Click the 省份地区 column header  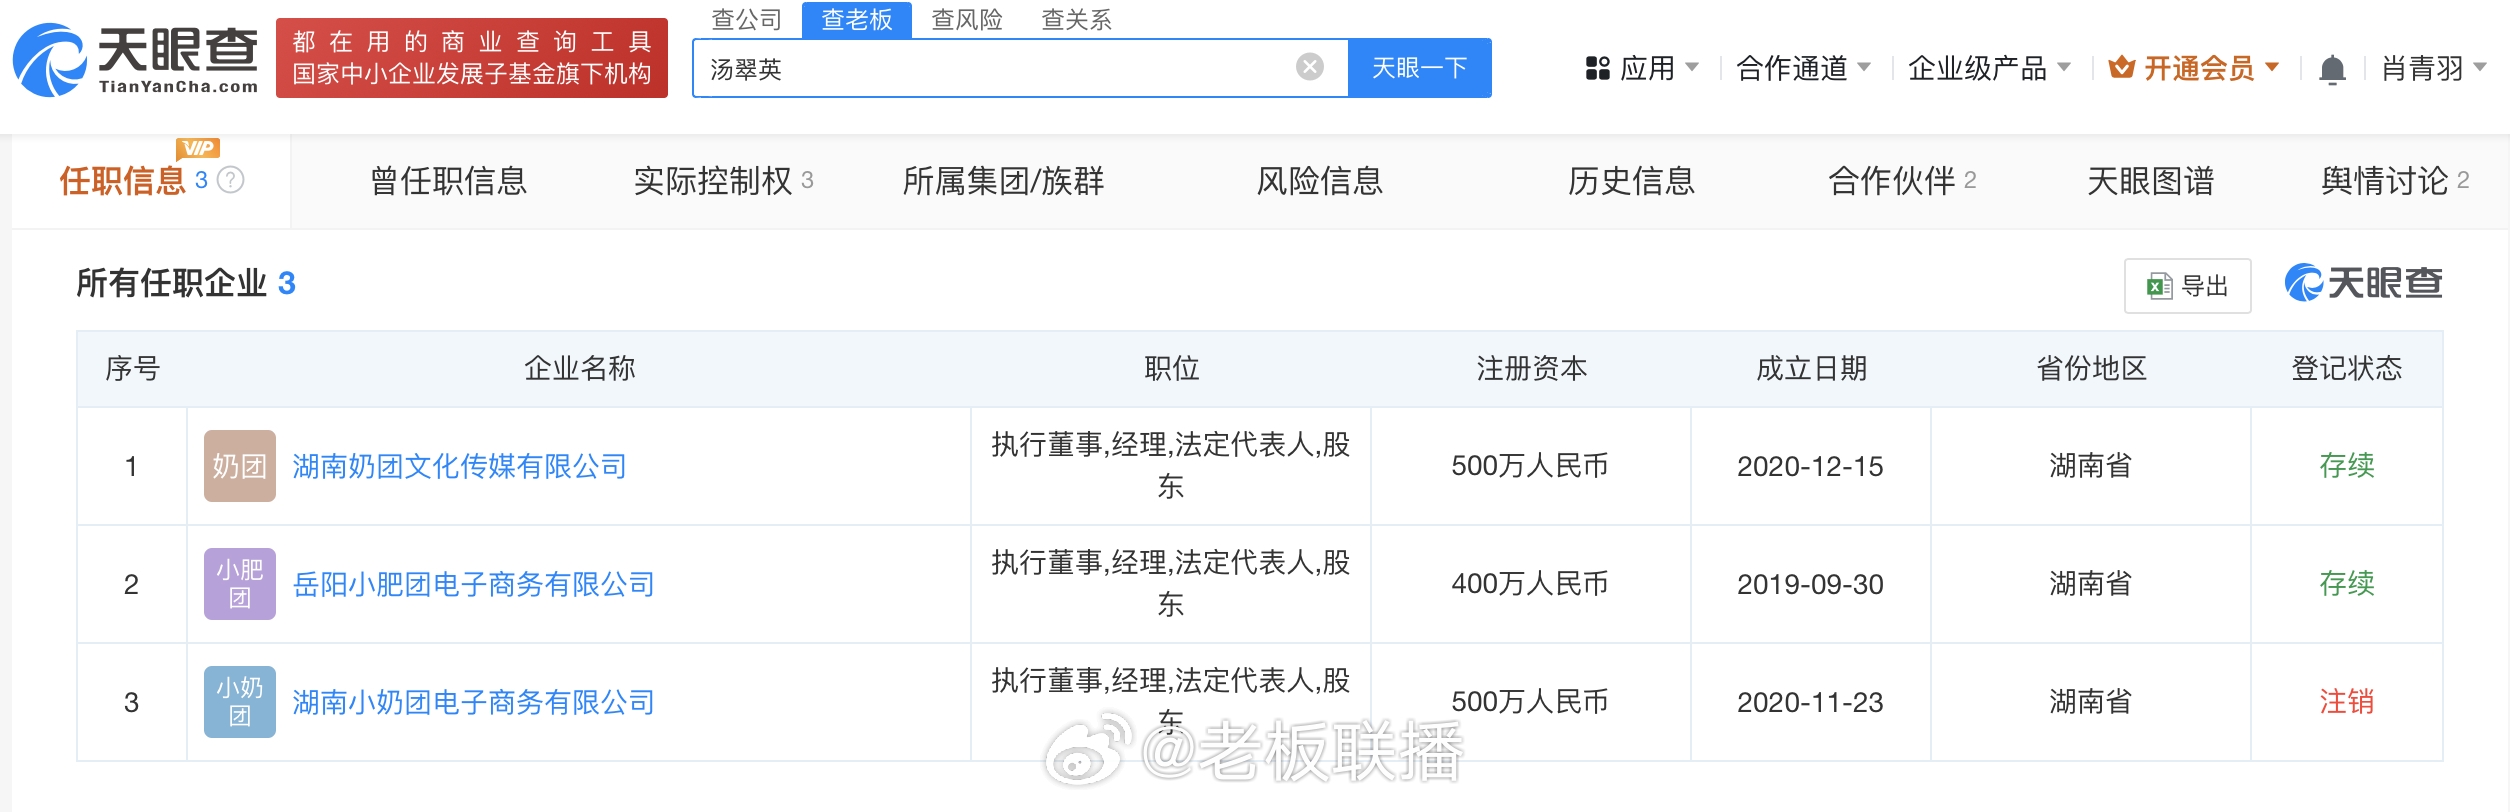click(2091, 369)
